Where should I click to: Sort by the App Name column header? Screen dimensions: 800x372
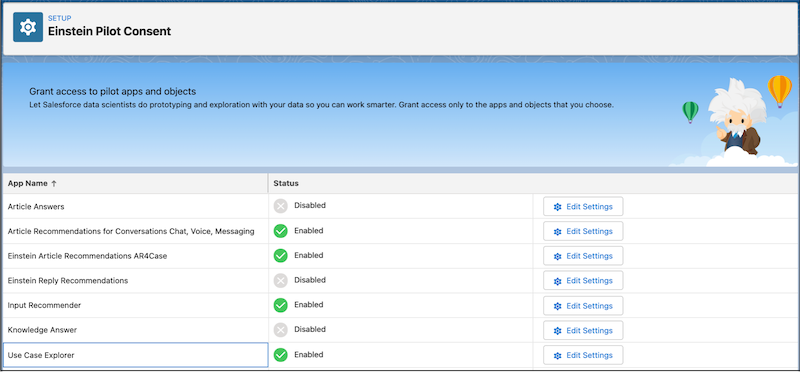pos(135,183)
